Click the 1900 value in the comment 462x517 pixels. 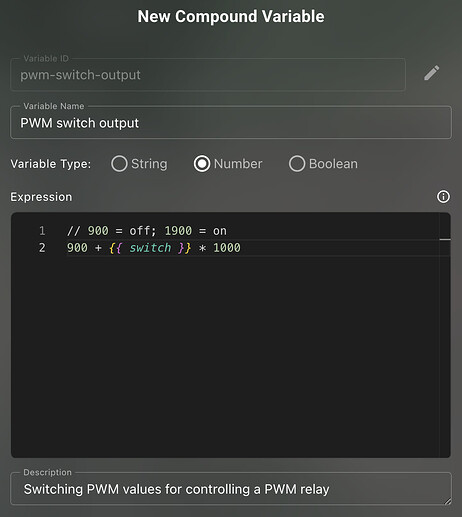pyautogui.click(x=178, y=231)
